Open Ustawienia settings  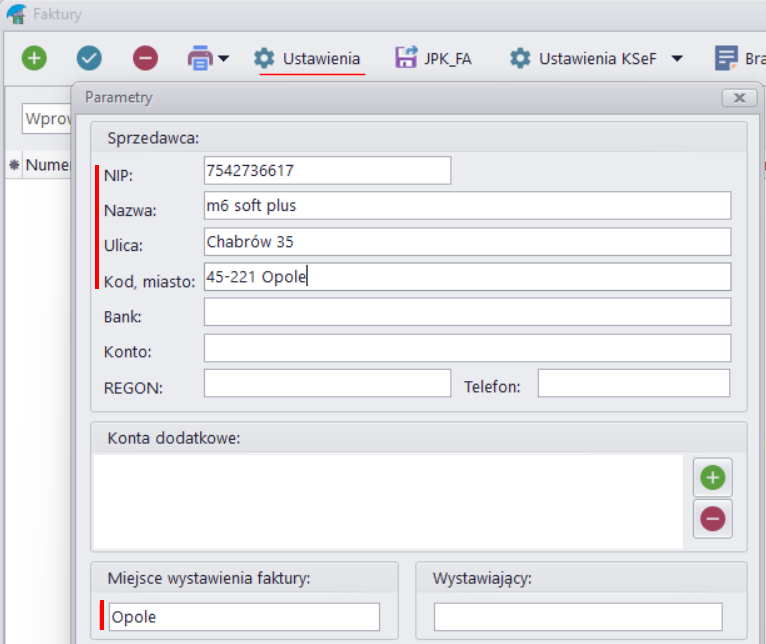click(x=308, y=59)
